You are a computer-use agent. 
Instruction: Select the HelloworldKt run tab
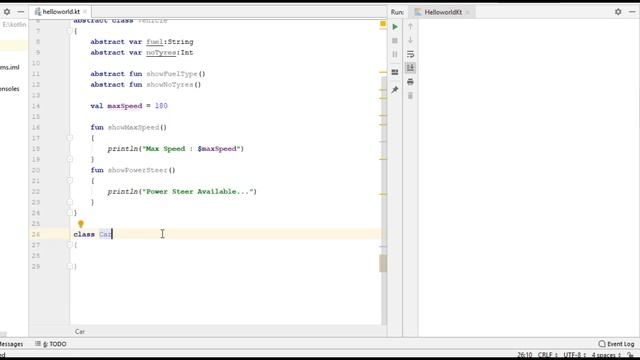tap(443, 12)
